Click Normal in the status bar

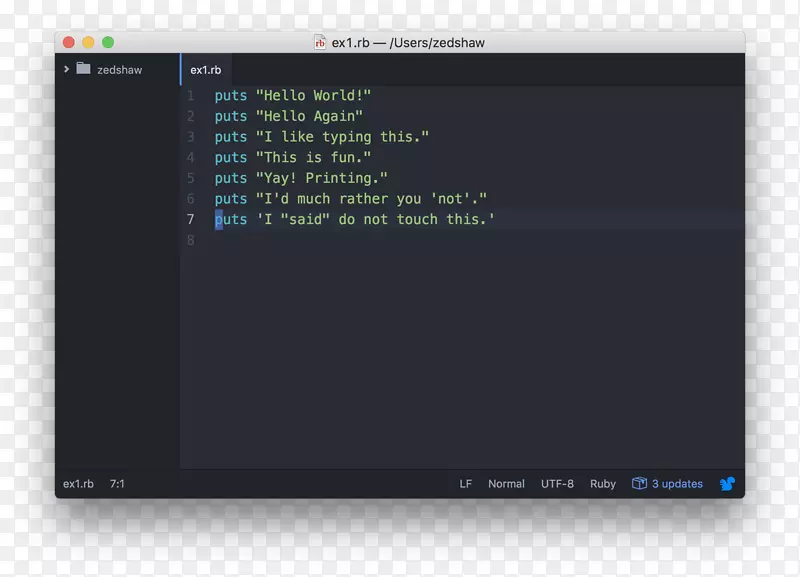tap(506, 483)
